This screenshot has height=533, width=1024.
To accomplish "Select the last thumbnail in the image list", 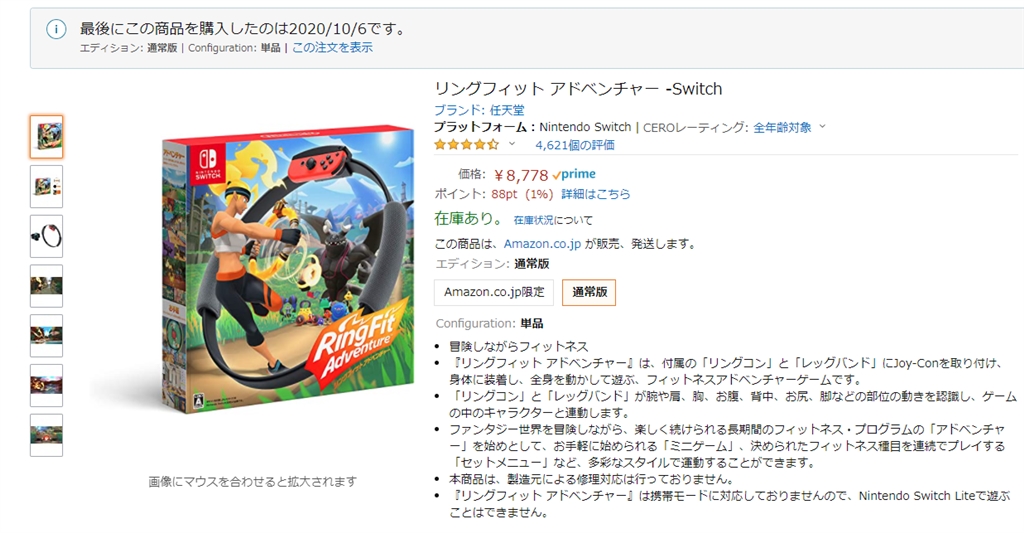I will 46,435.
